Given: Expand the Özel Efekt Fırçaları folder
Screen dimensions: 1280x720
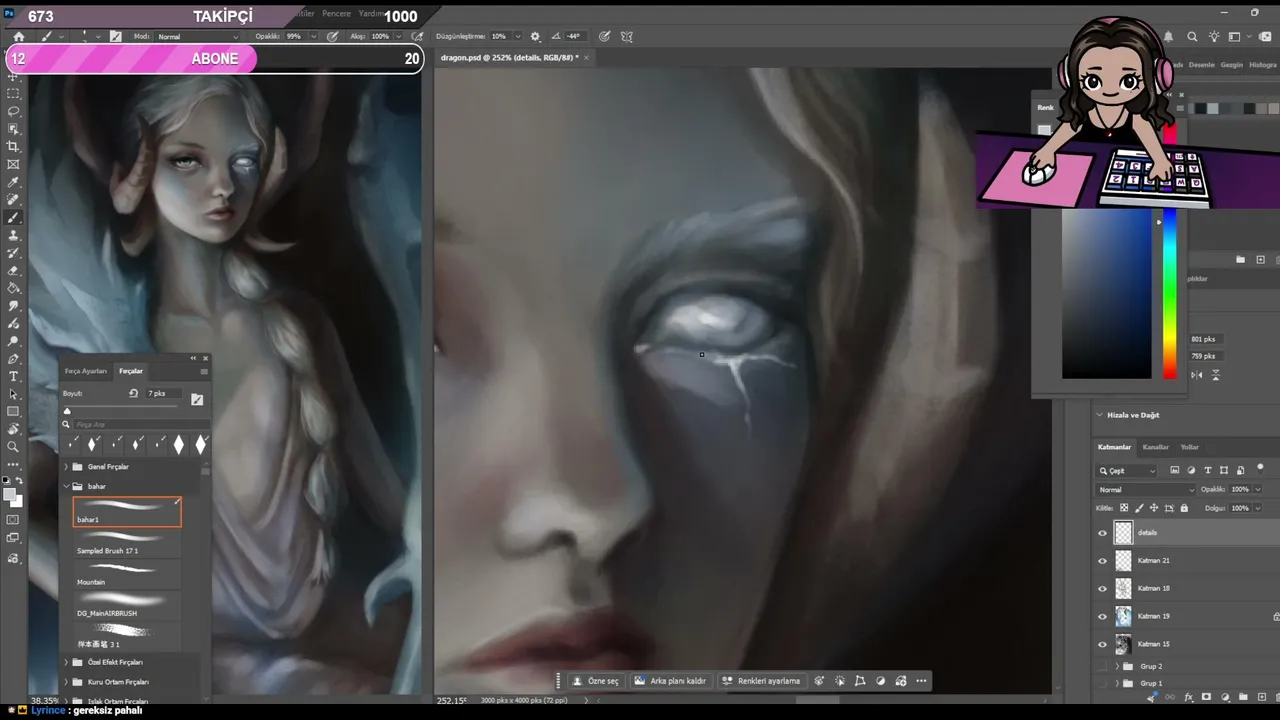Looking at the screenshot, I should pos(66,663).
